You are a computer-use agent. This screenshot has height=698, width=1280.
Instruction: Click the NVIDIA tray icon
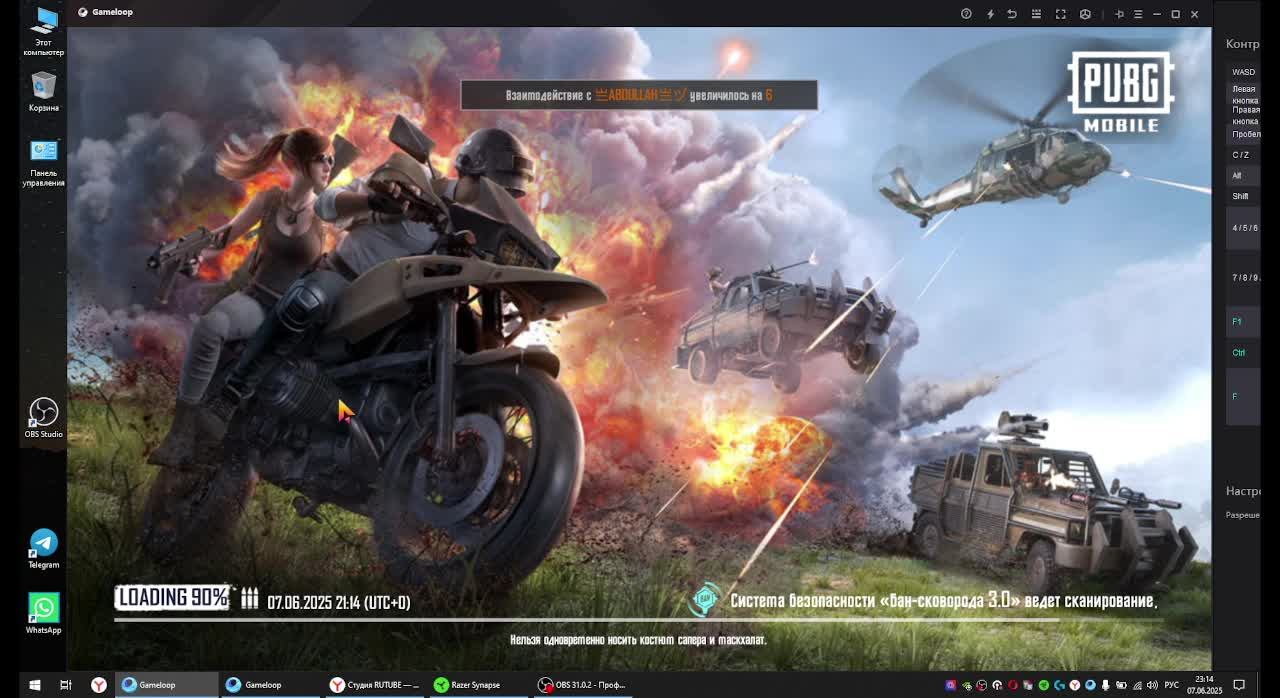pyautogui.click(x=967, y=685)
